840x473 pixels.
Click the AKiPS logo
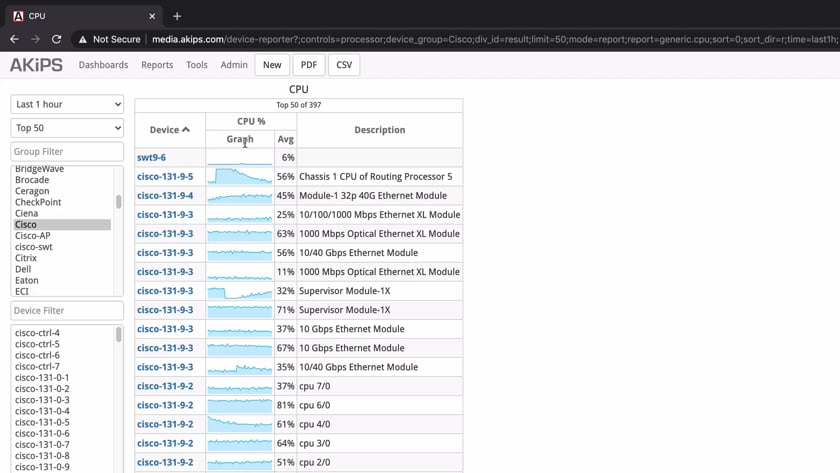pyautogui.click(x=36, y=65)
